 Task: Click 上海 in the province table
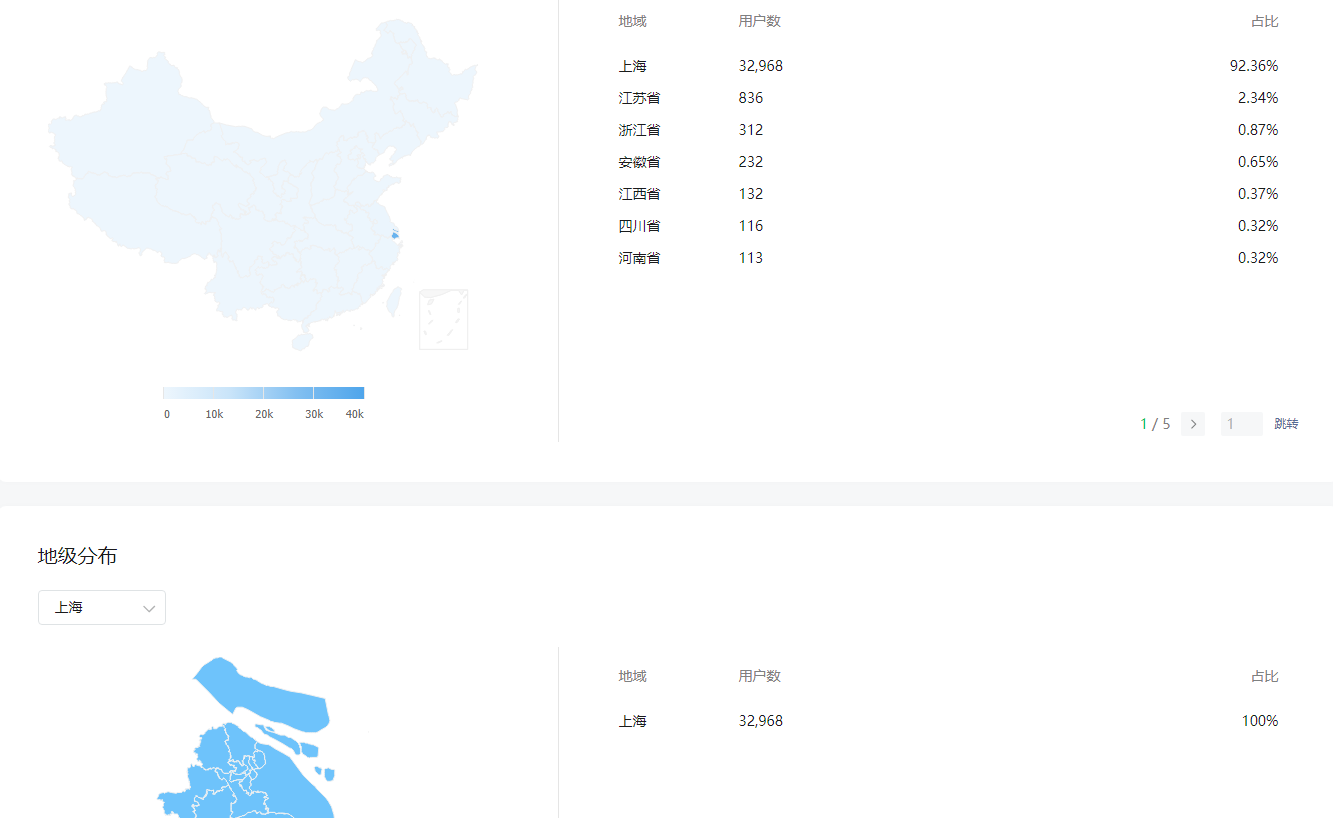pos(633,66)
